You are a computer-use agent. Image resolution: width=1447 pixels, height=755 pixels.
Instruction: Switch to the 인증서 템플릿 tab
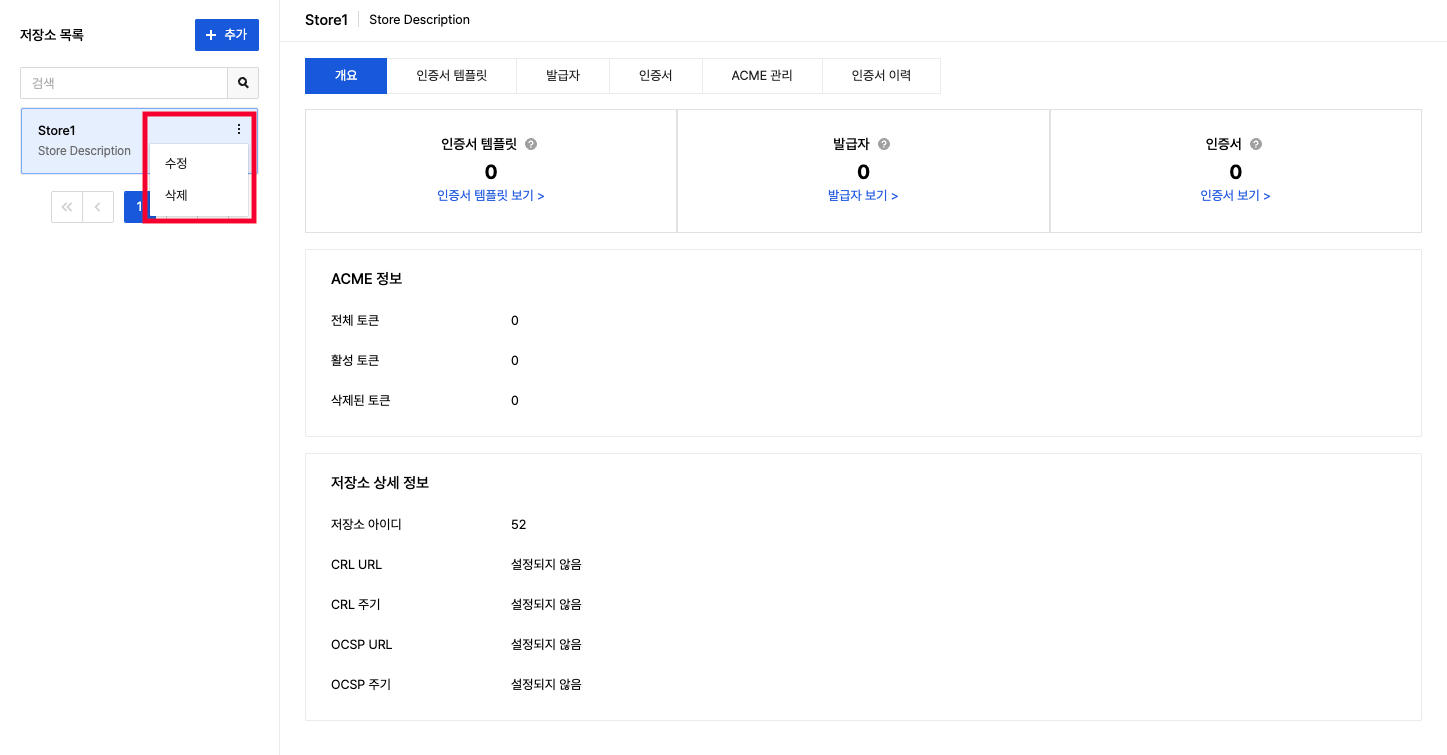(451, 76)
